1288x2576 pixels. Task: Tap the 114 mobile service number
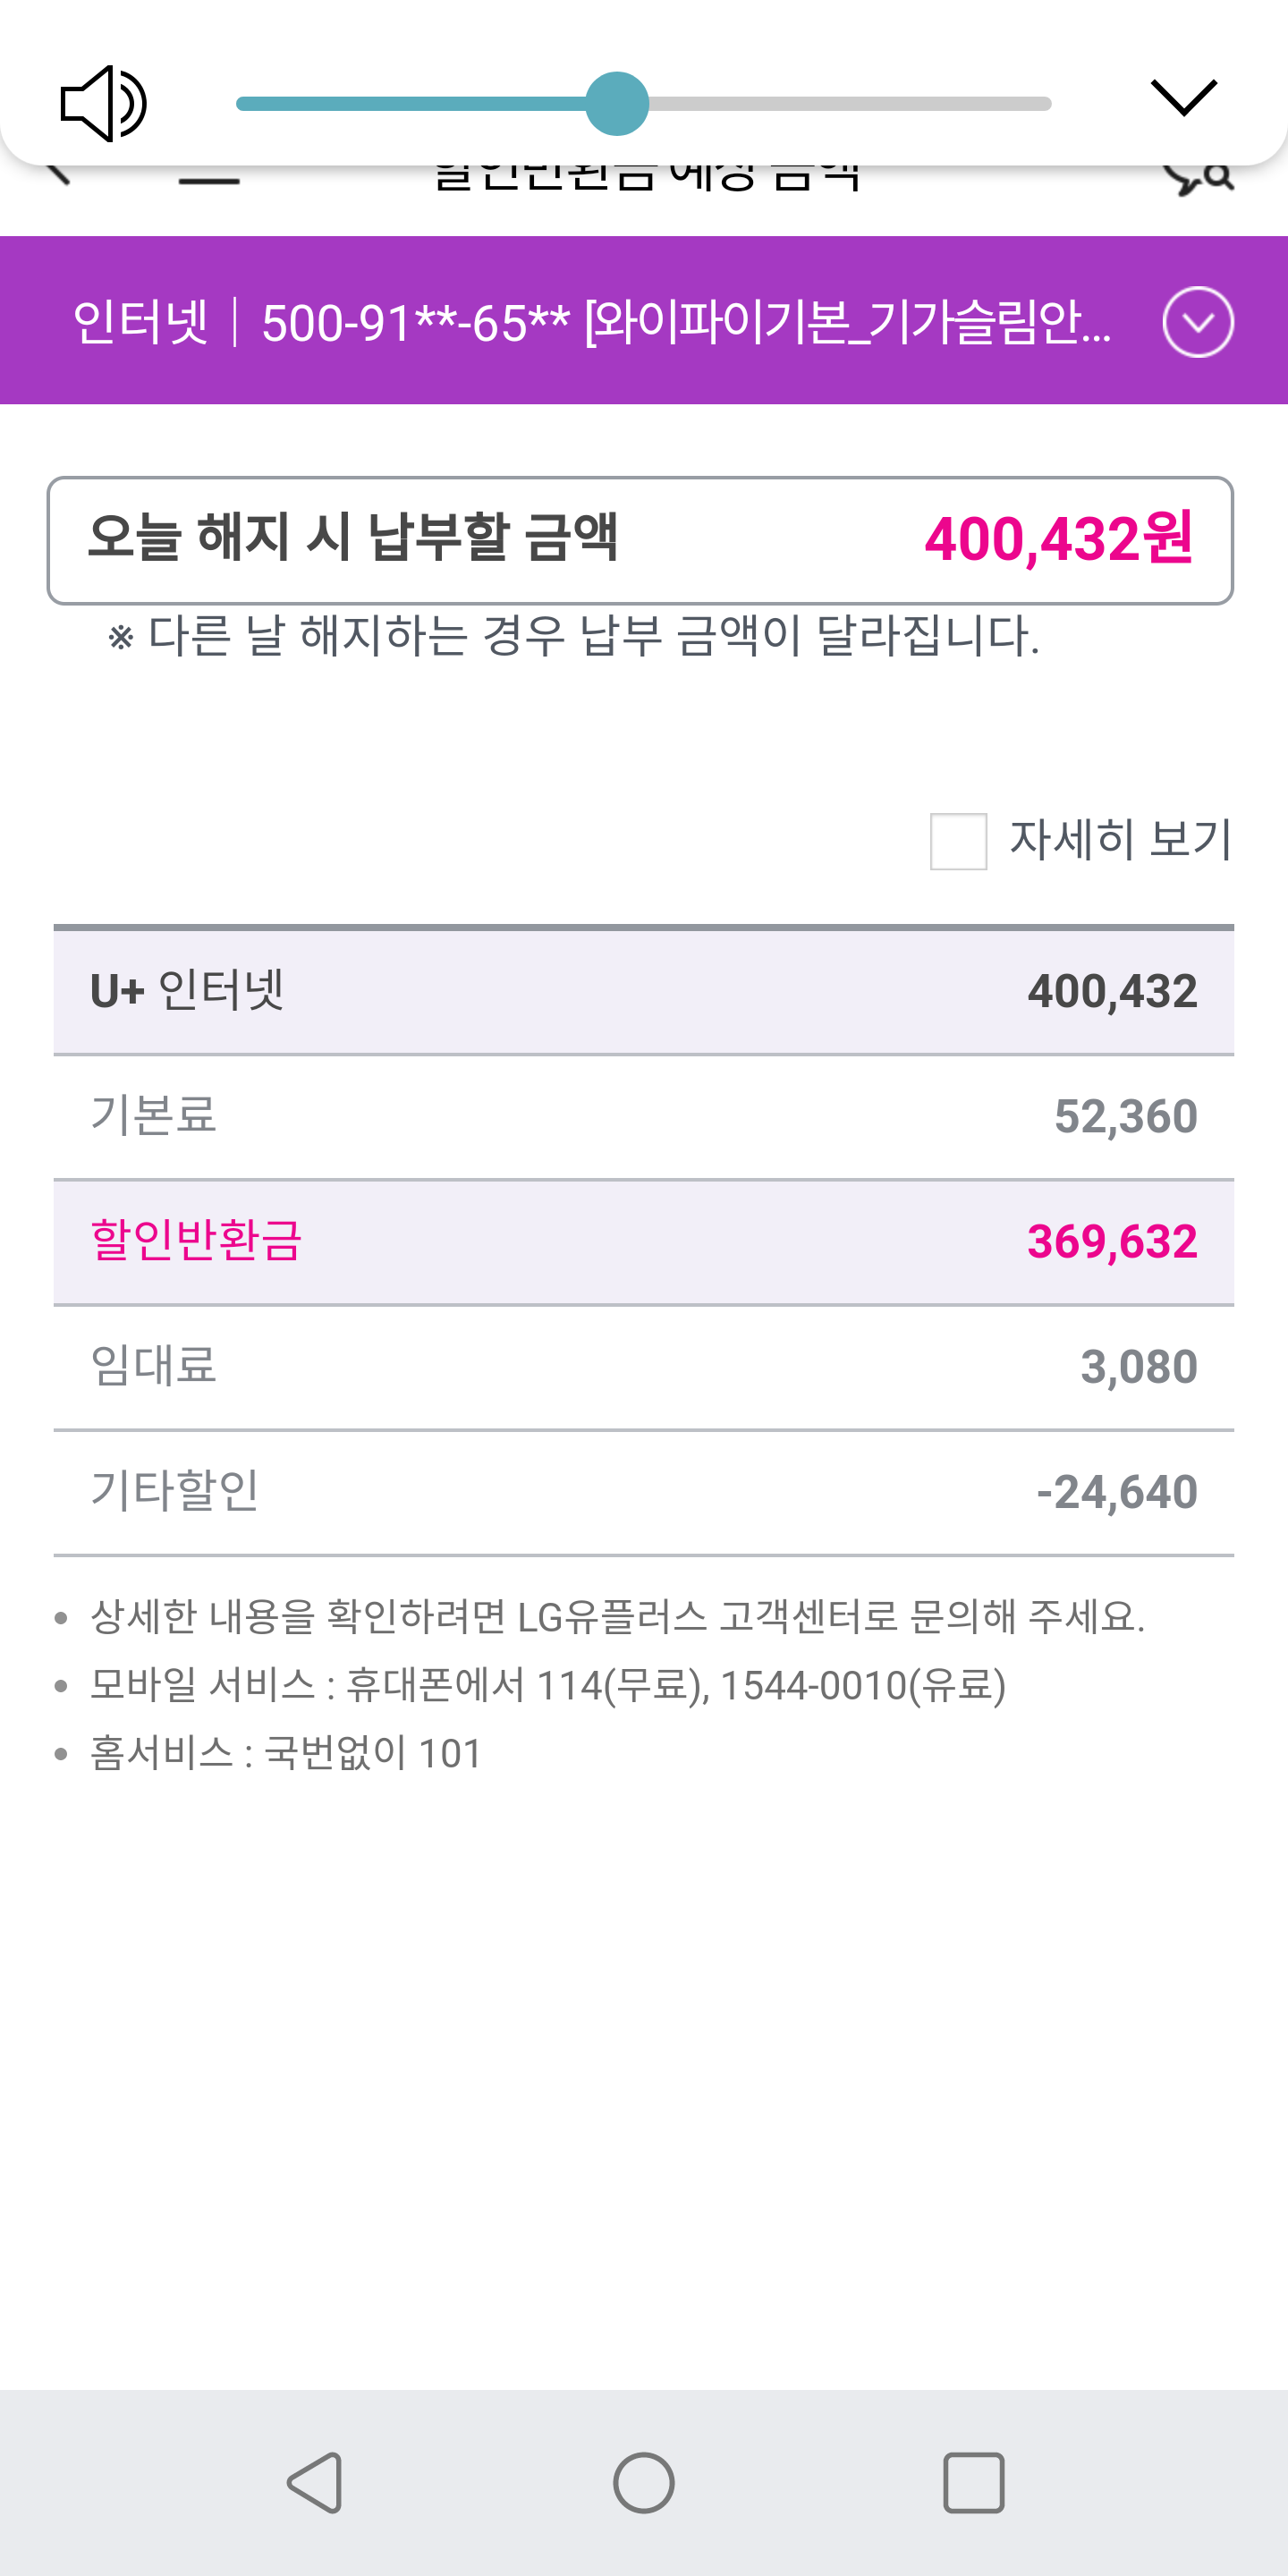tap(568, 1685)
